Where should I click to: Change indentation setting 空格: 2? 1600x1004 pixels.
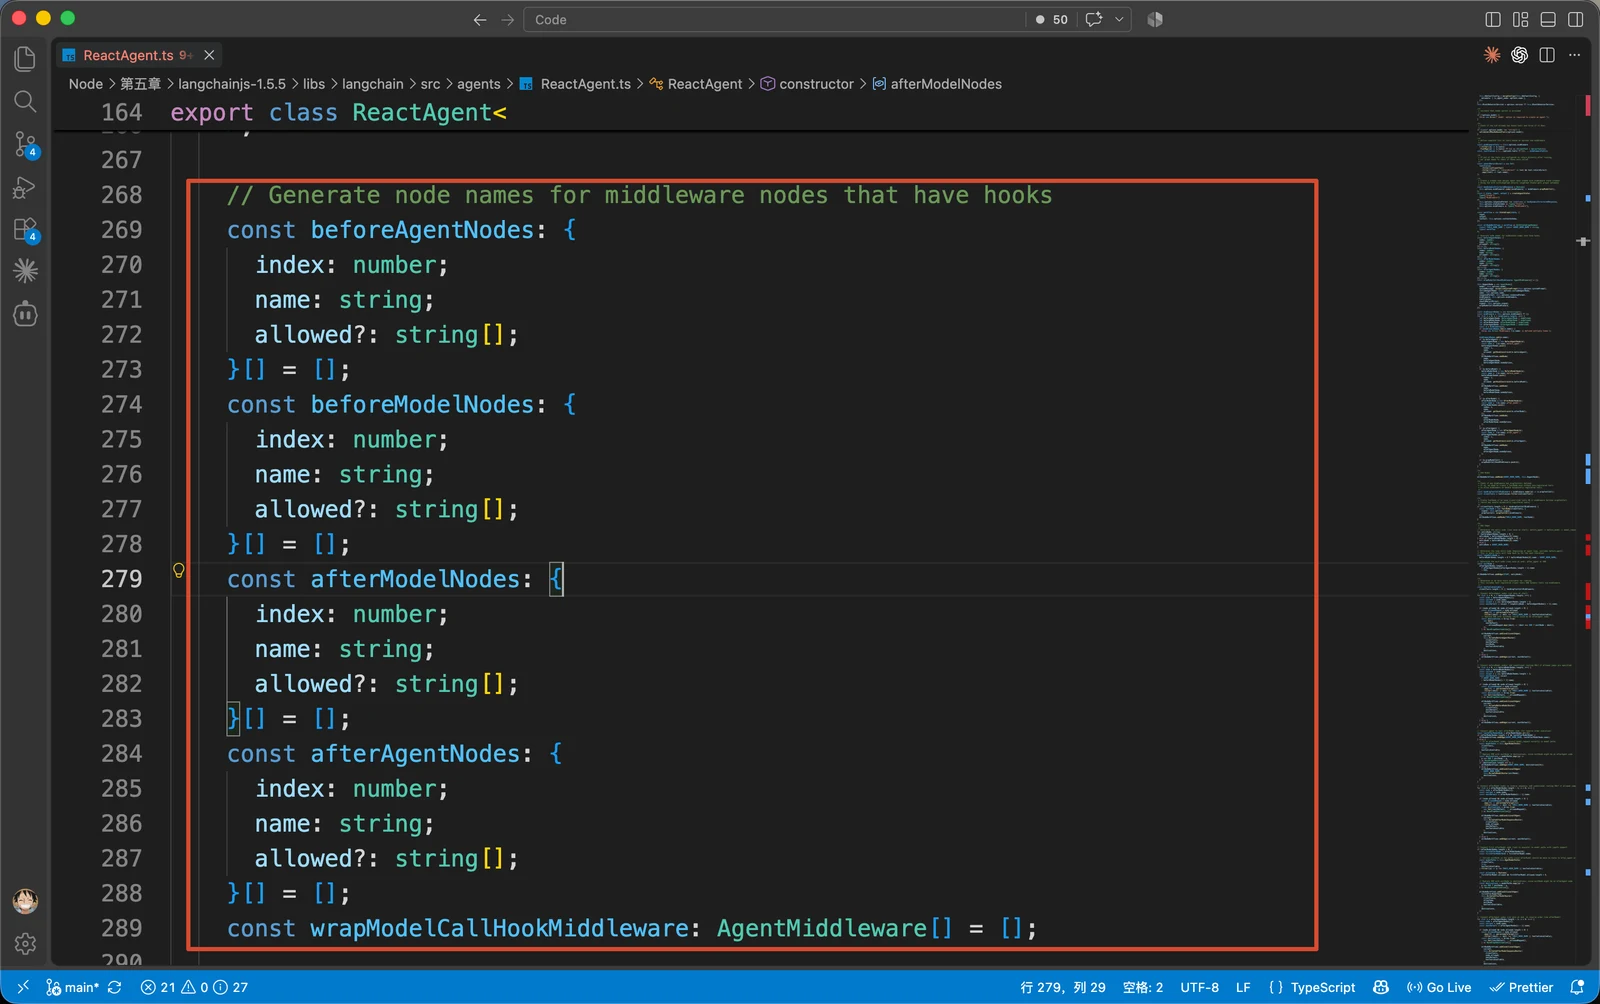coord(1143,987)
